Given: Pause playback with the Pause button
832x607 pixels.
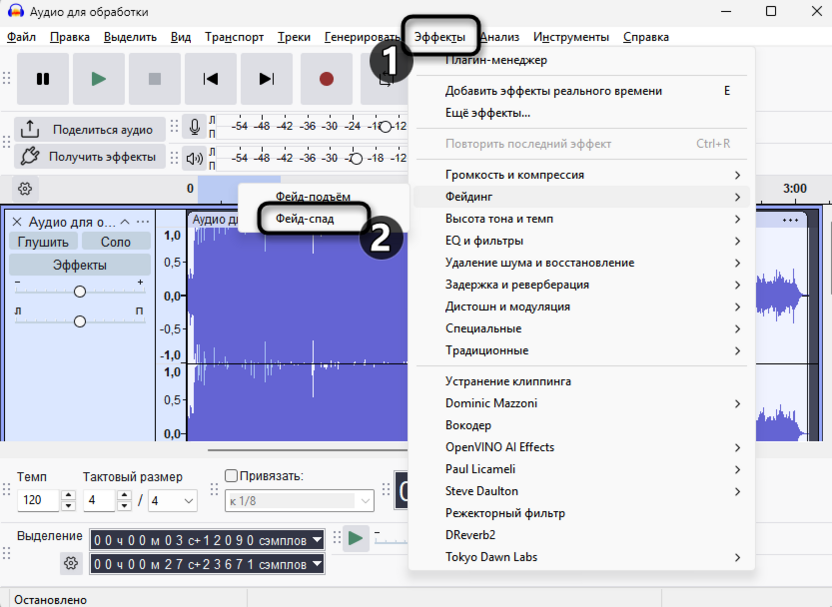Looking at the screenshot, I should (x=43, y=79).
